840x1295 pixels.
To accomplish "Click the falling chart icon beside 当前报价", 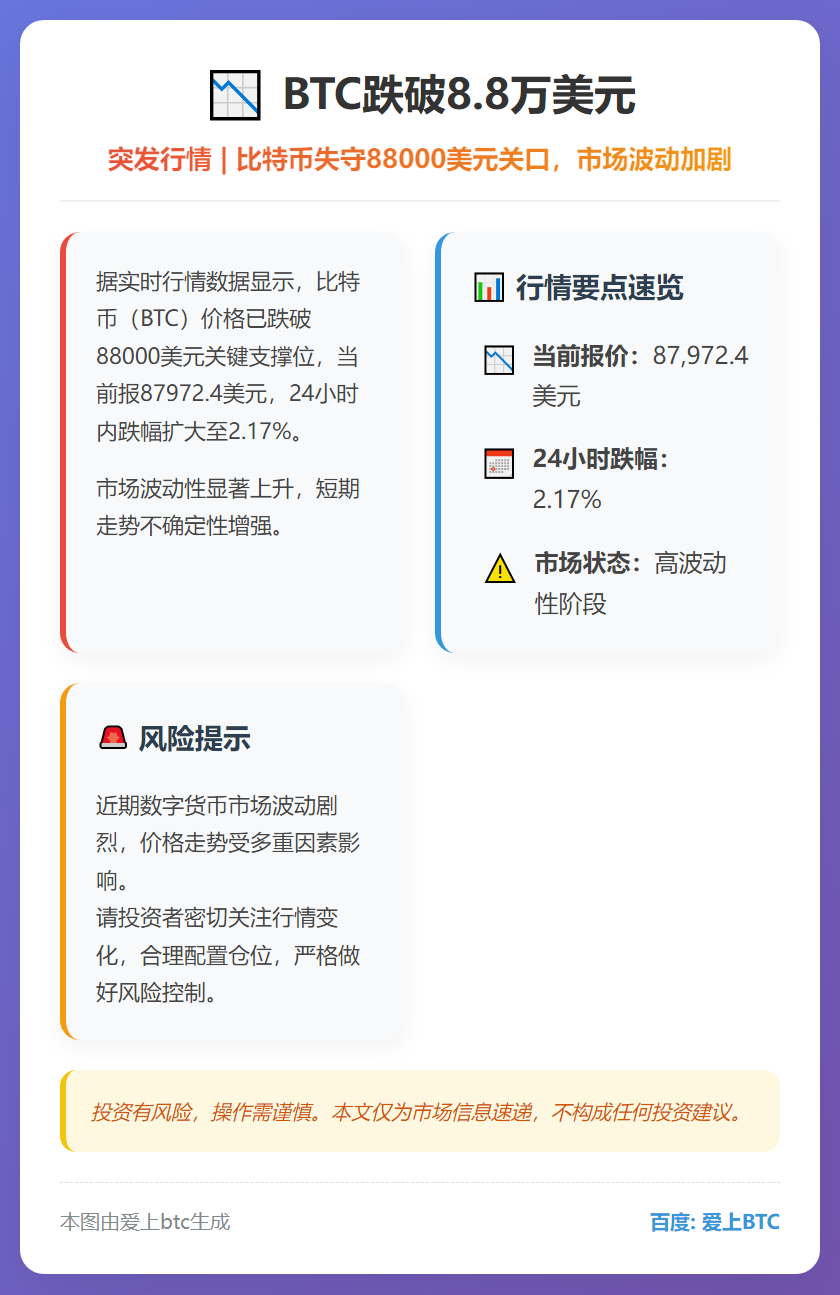I will click(x=499, y=360).
